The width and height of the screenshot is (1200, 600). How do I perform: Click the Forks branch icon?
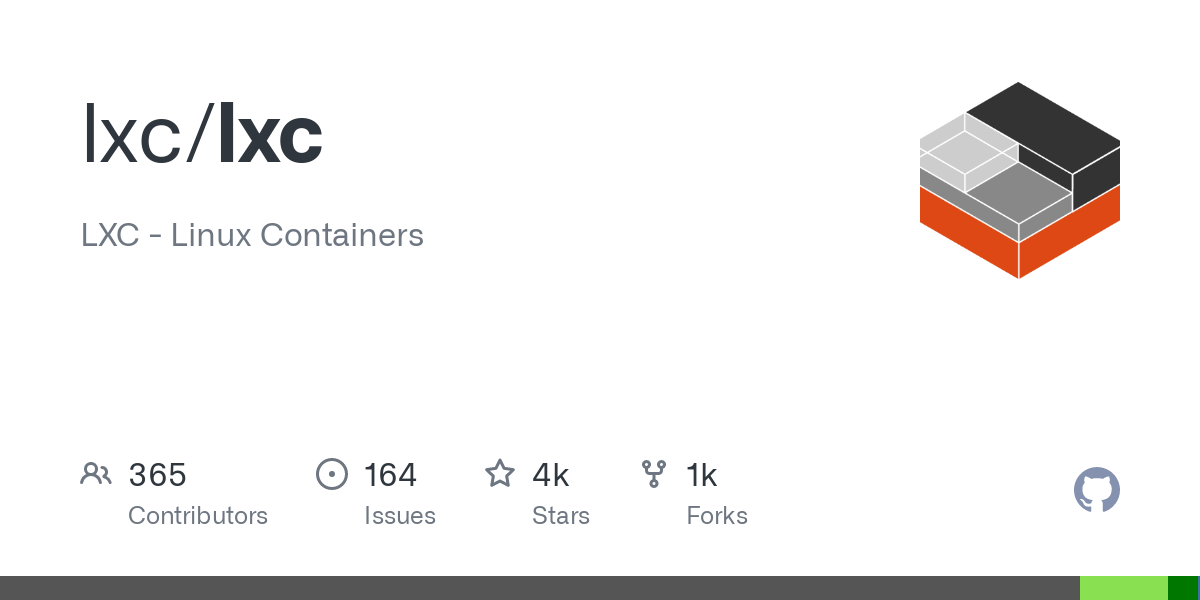point(654,473)
